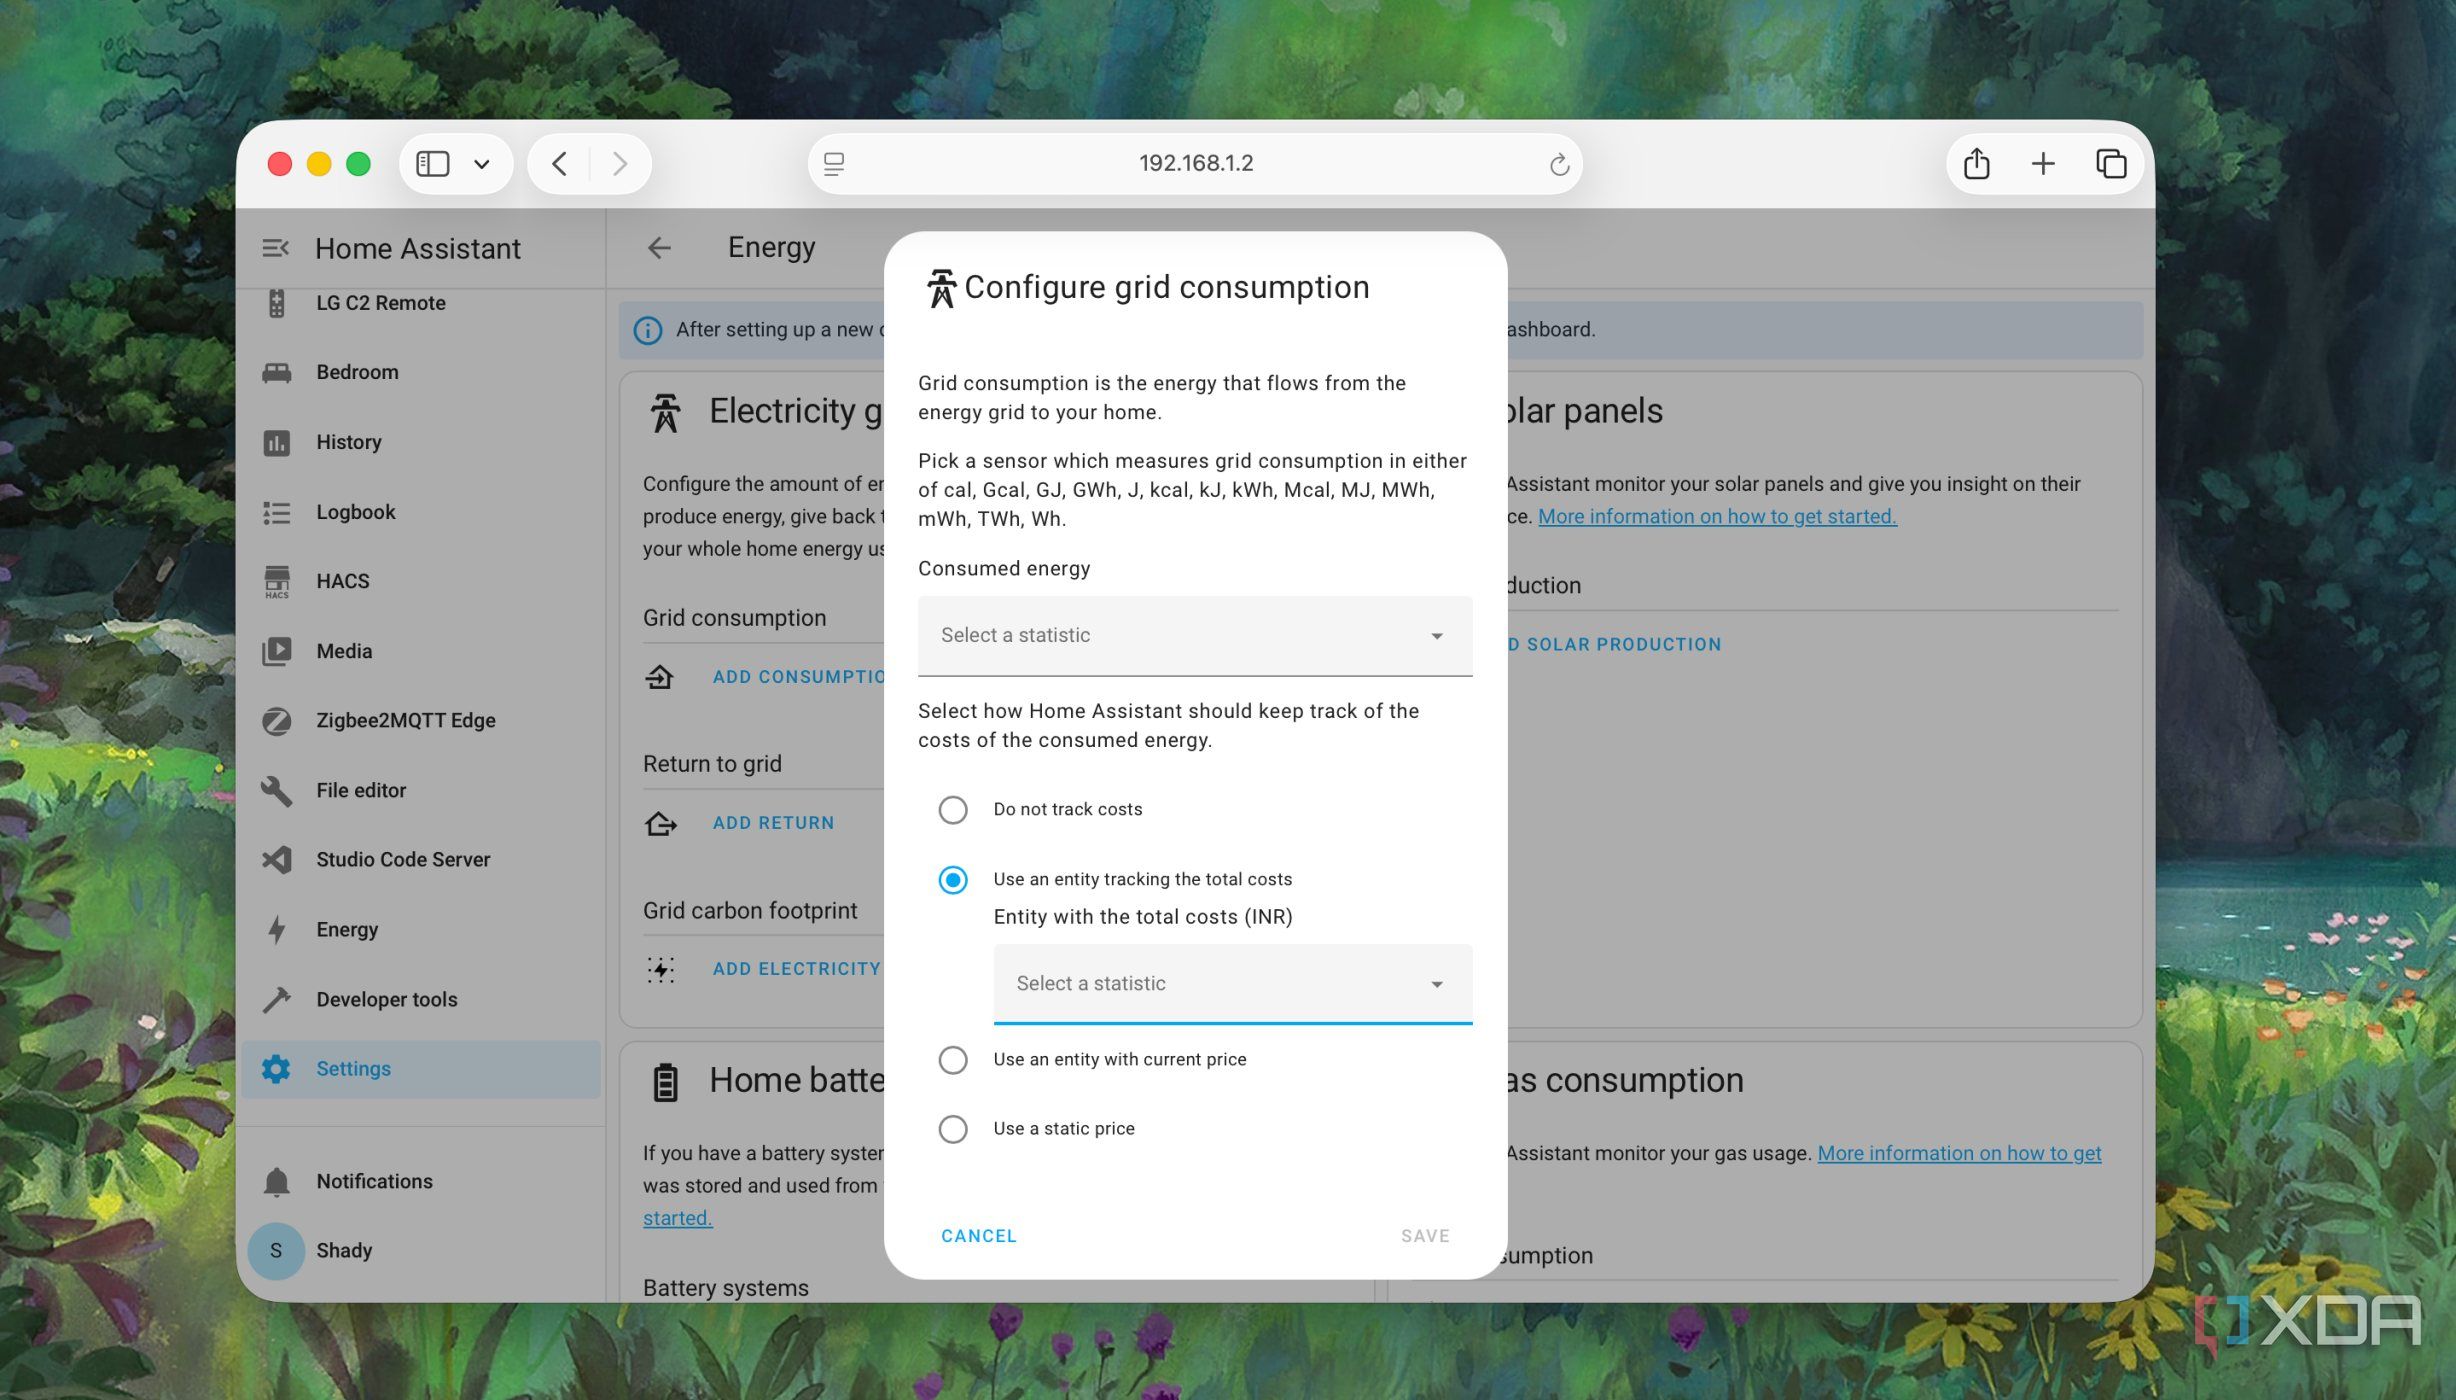Select Do not track costs
2456x1400 pixels.
[953, 809]
